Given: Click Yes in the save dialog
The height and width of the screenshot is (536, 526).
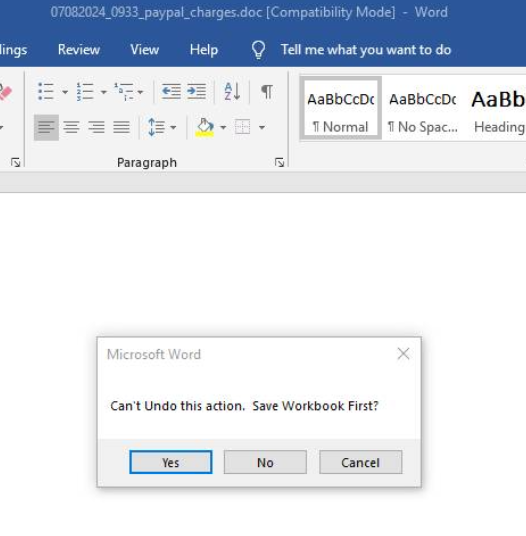Looking at the screenshot, I should pos(171,462).
